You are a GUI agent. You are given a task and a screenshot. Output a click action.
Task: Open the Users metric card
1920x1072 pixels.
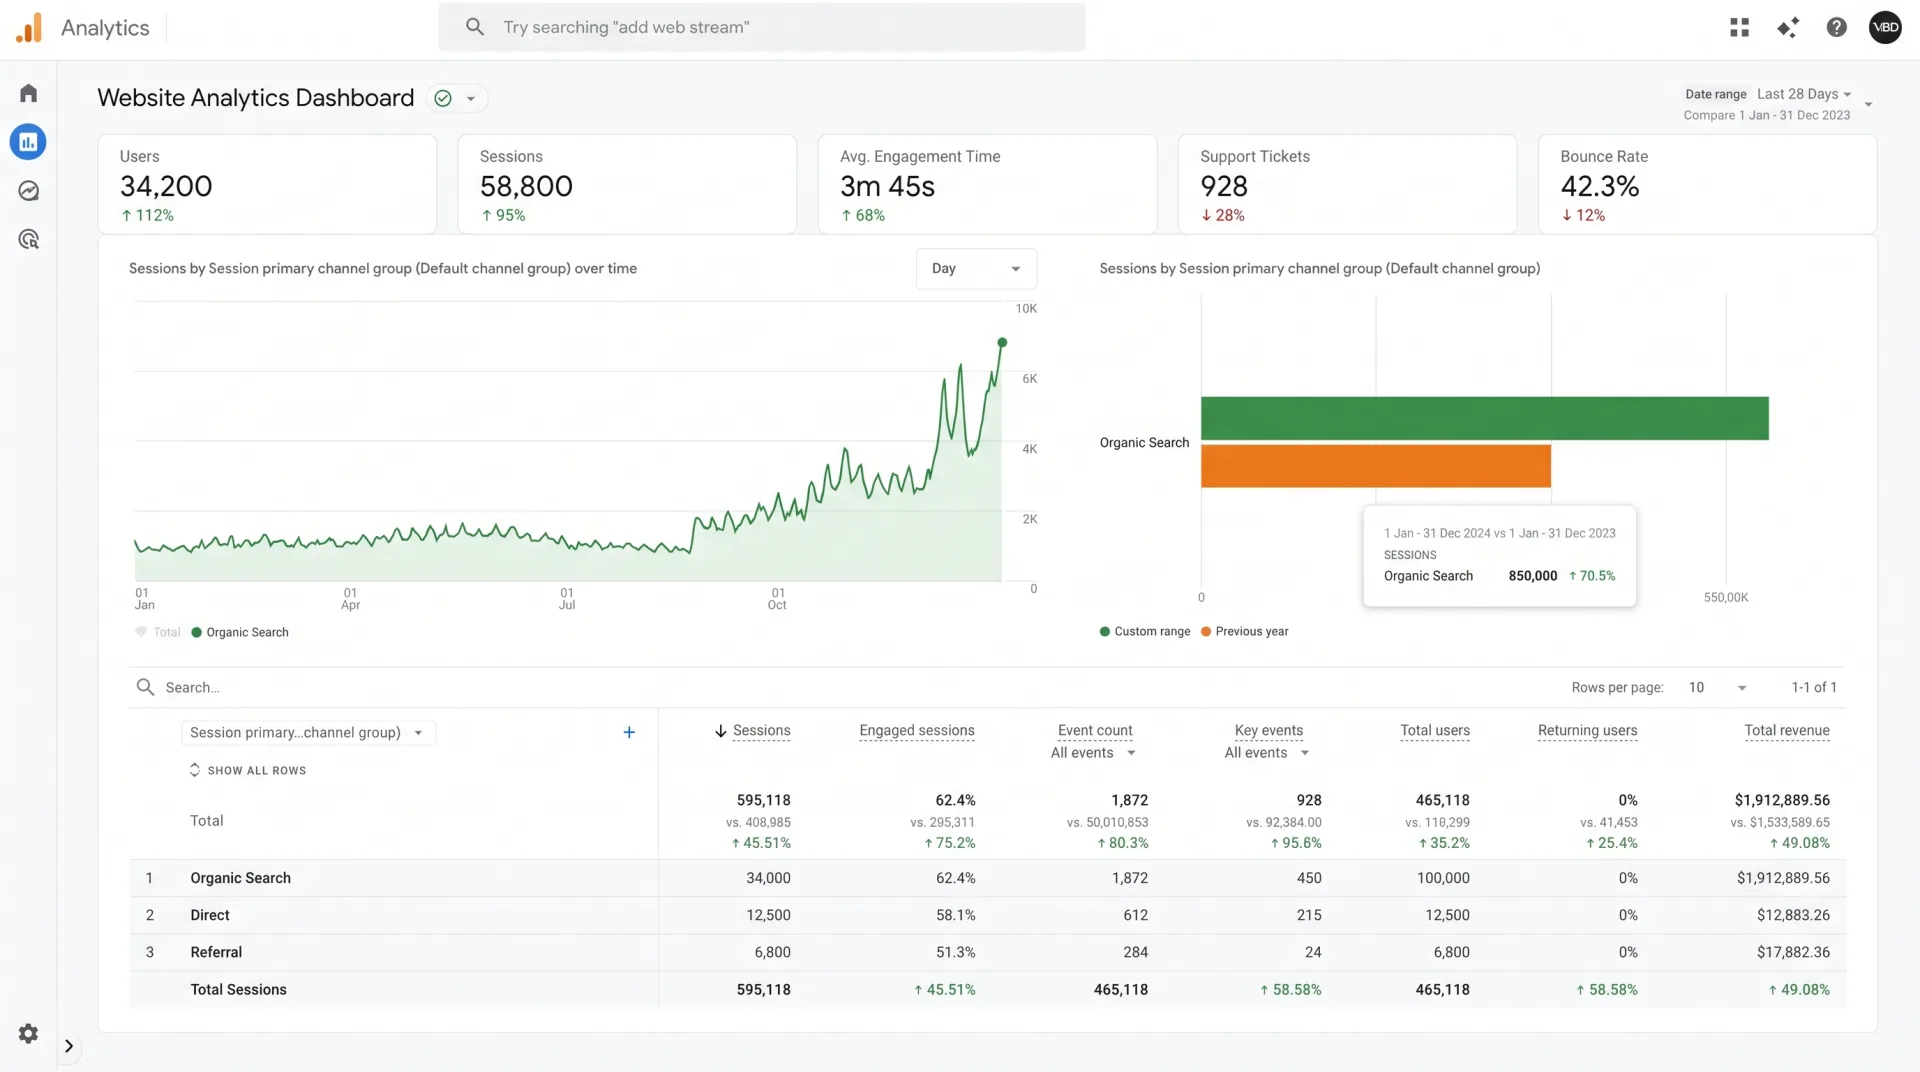(x=267, y=185)
